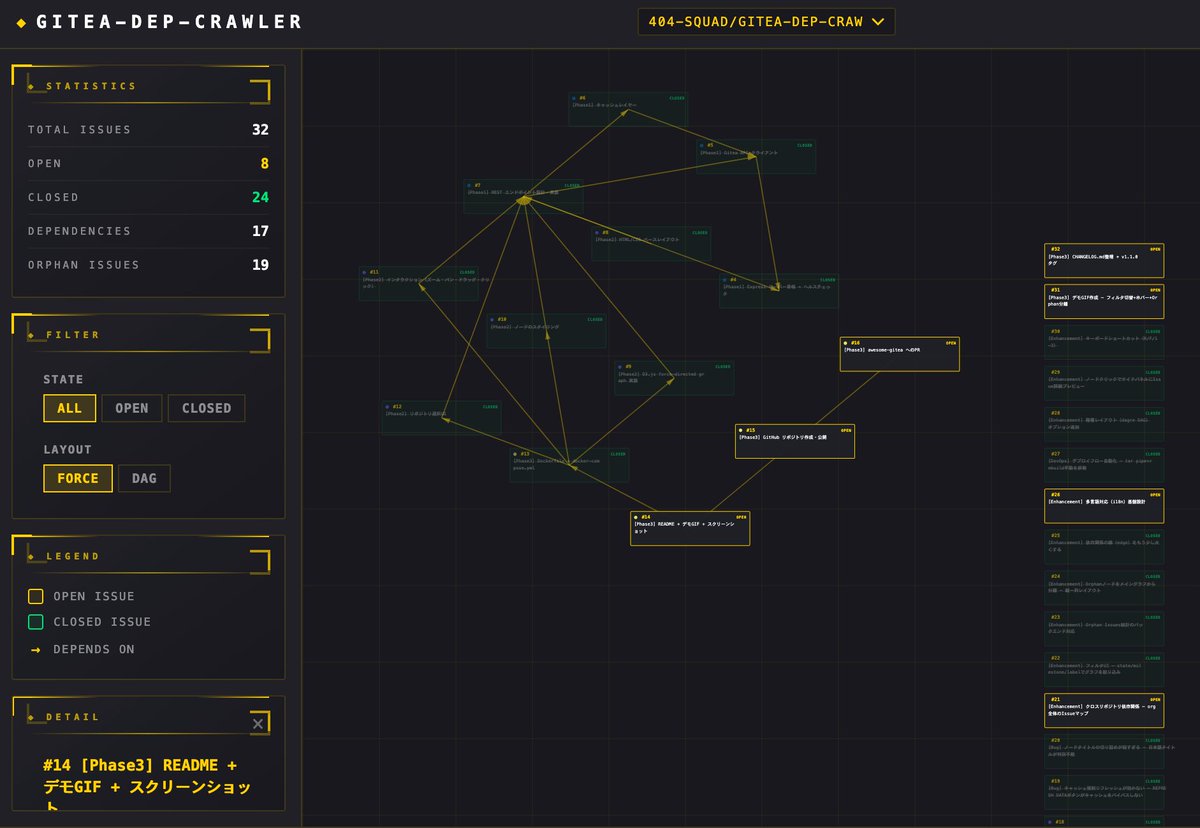The height and width of the screenshot is (828, 1200).
Task: Switch layout to DAG
Action: click(144, 478)
